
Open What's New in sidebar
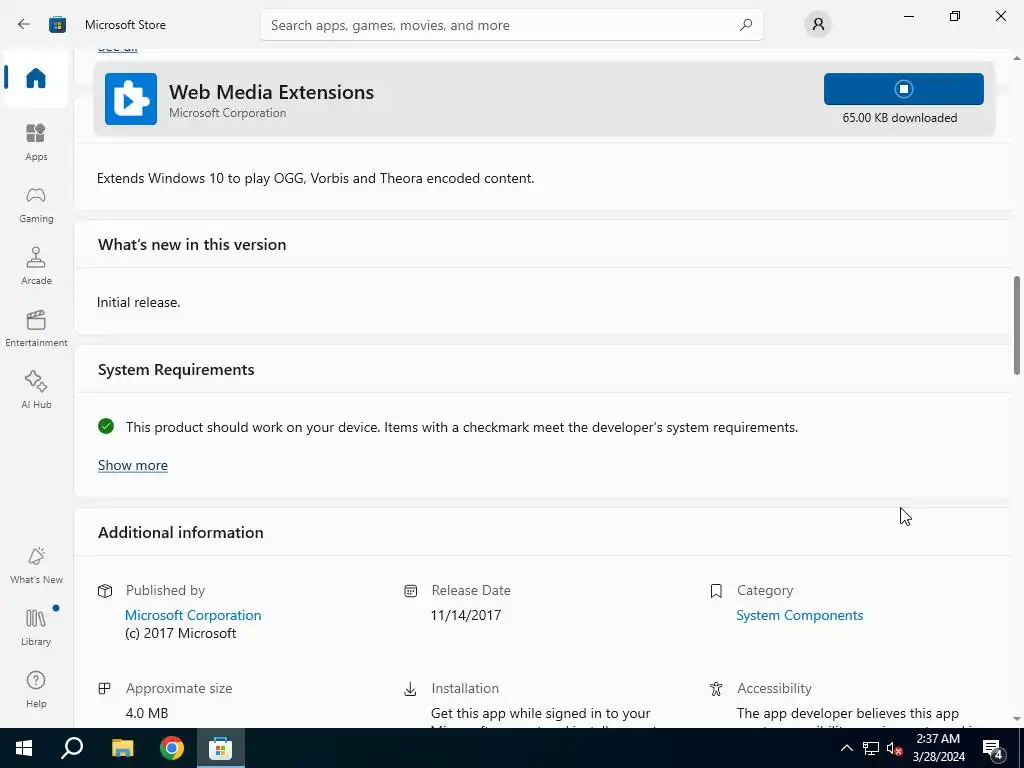[x=36, y=566]
